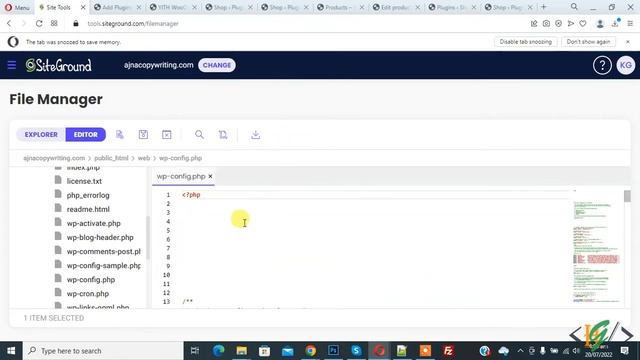Open the Opera Menu button

point(17,7)
